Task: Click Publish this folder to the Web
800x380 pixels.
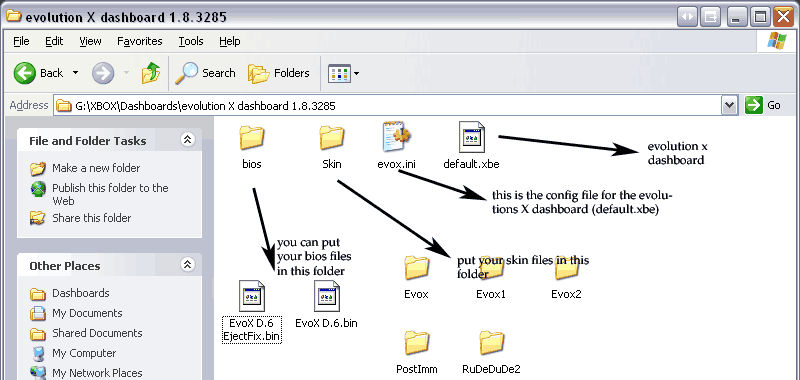Action: tap(110, 194)
